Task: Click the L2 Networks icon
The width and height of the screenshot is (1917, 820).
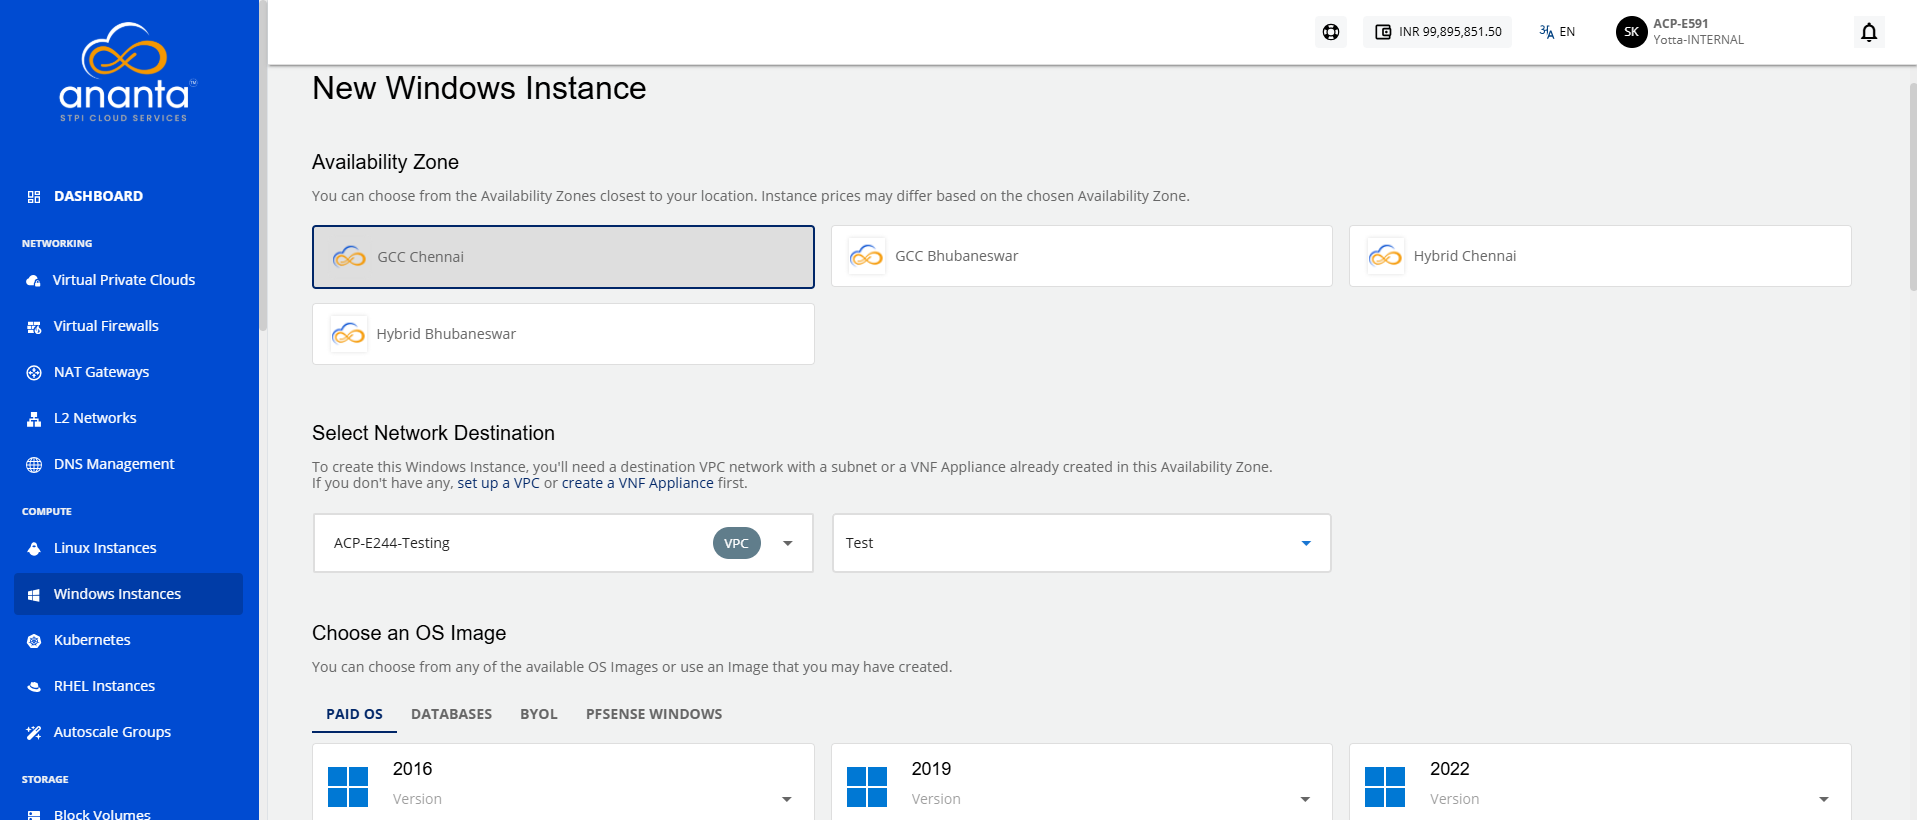Action: pos(34,419)
